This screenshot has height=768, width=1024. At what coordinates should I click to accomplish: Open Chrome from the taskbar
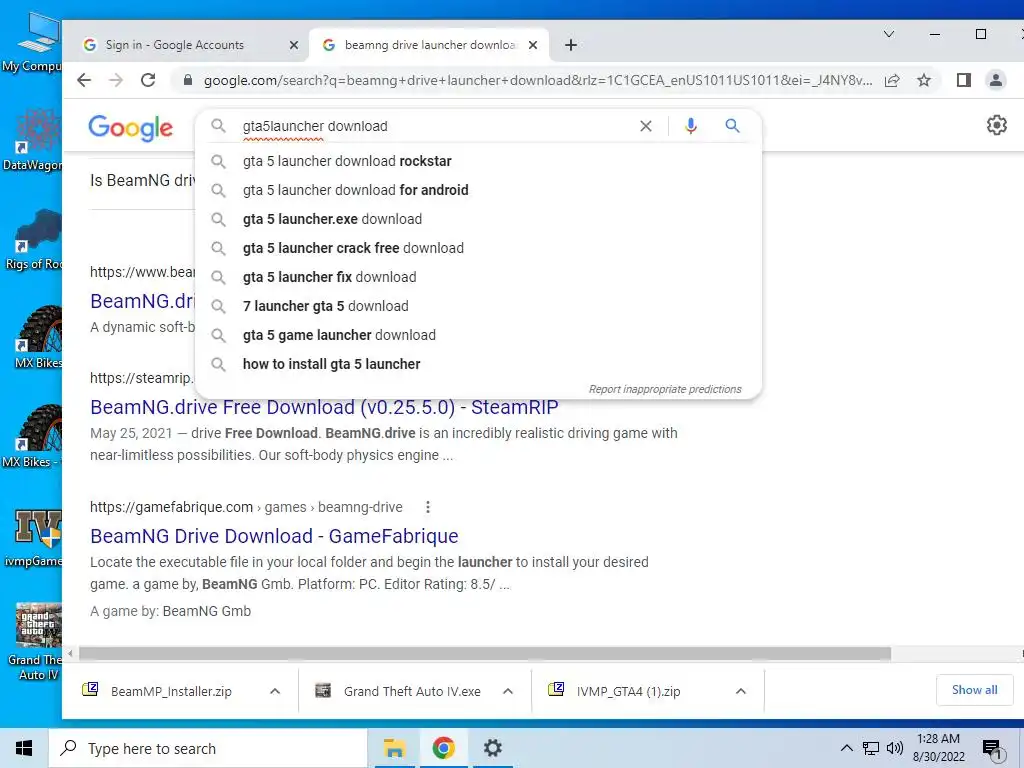[x=443, y=748]
